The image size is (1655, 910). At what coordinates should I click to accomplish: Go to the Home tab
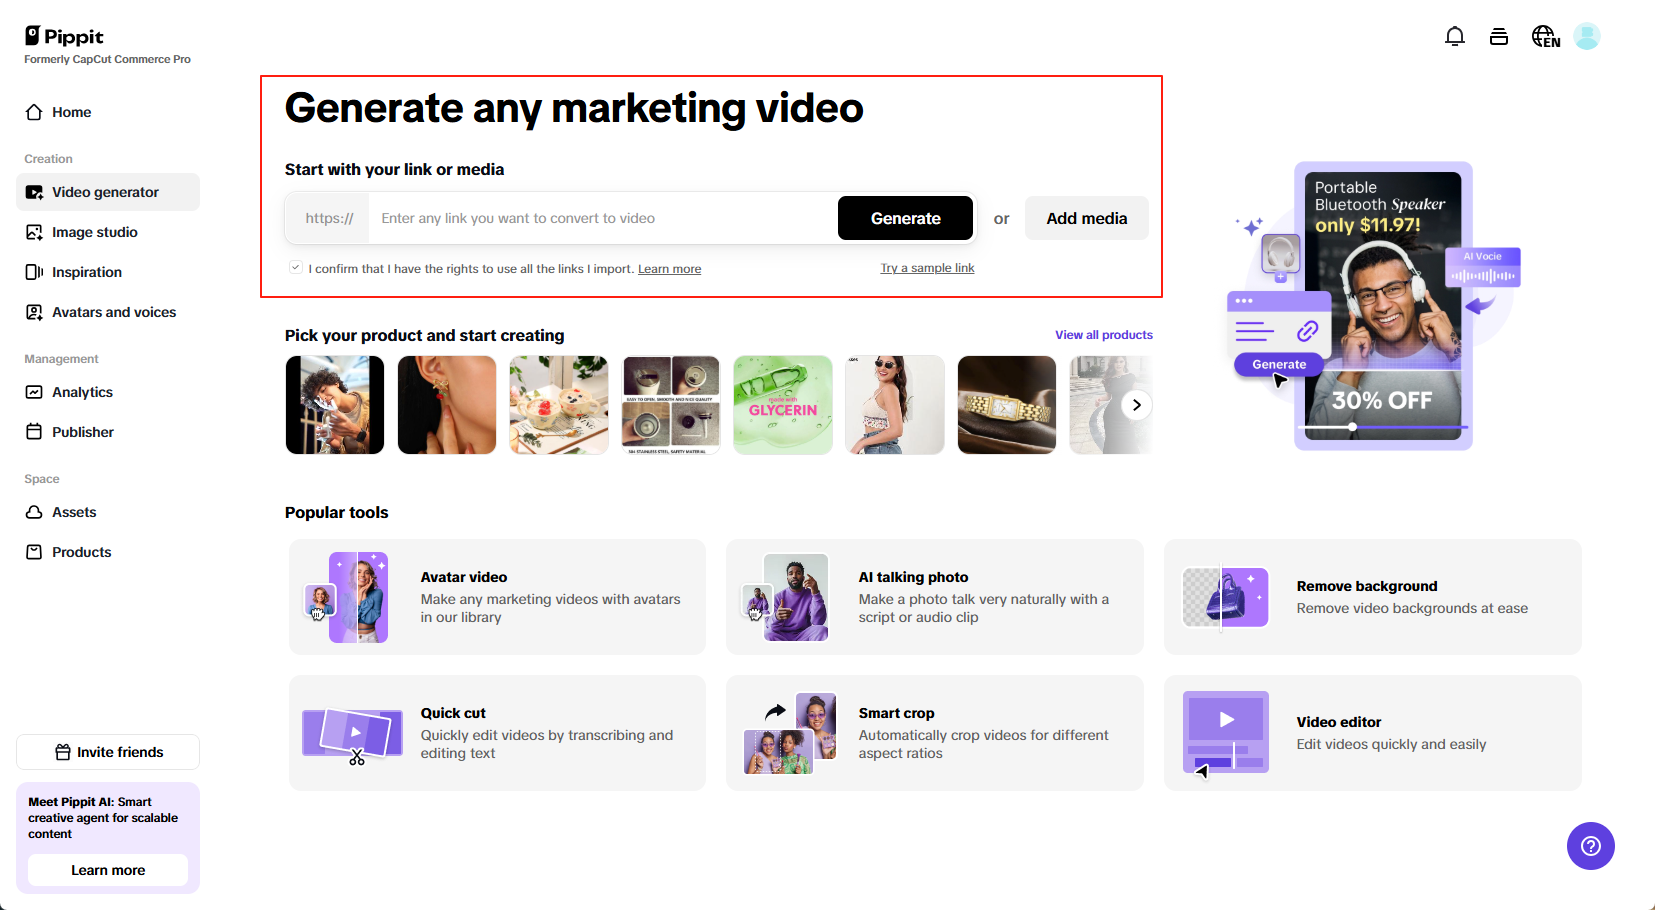point(69,112)
